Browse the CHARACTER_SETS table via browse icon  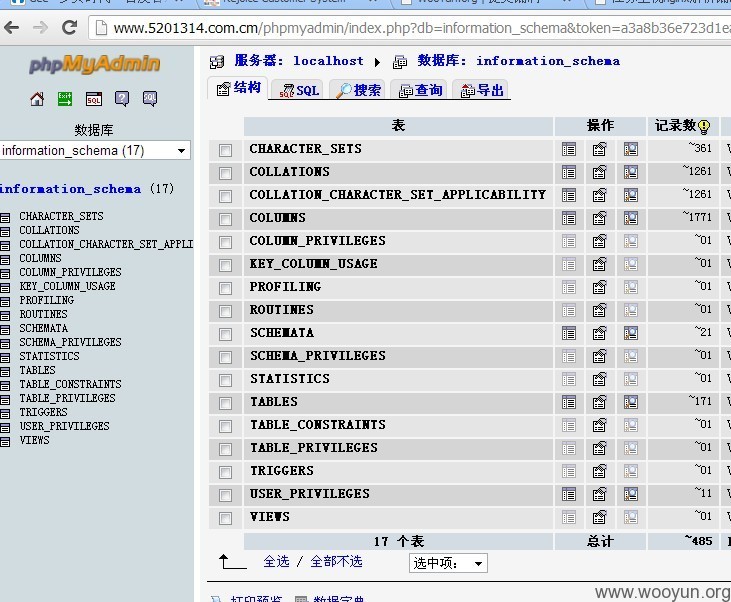pos(569,149)
